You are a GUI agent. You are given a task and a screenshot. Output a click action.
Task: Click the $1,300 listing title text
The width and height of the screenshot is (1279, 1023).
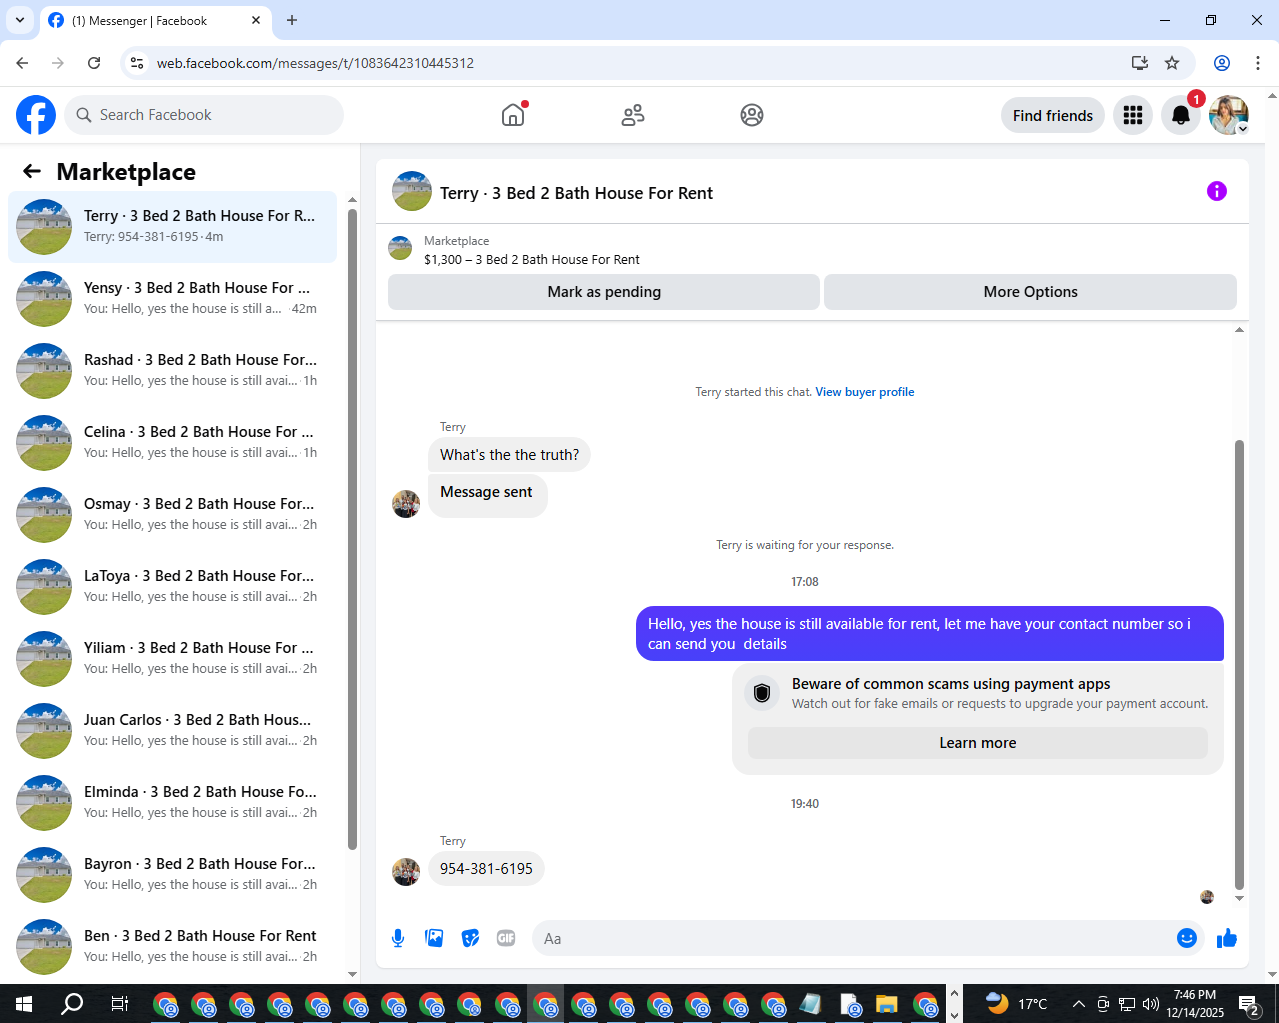tap(532, 260)
